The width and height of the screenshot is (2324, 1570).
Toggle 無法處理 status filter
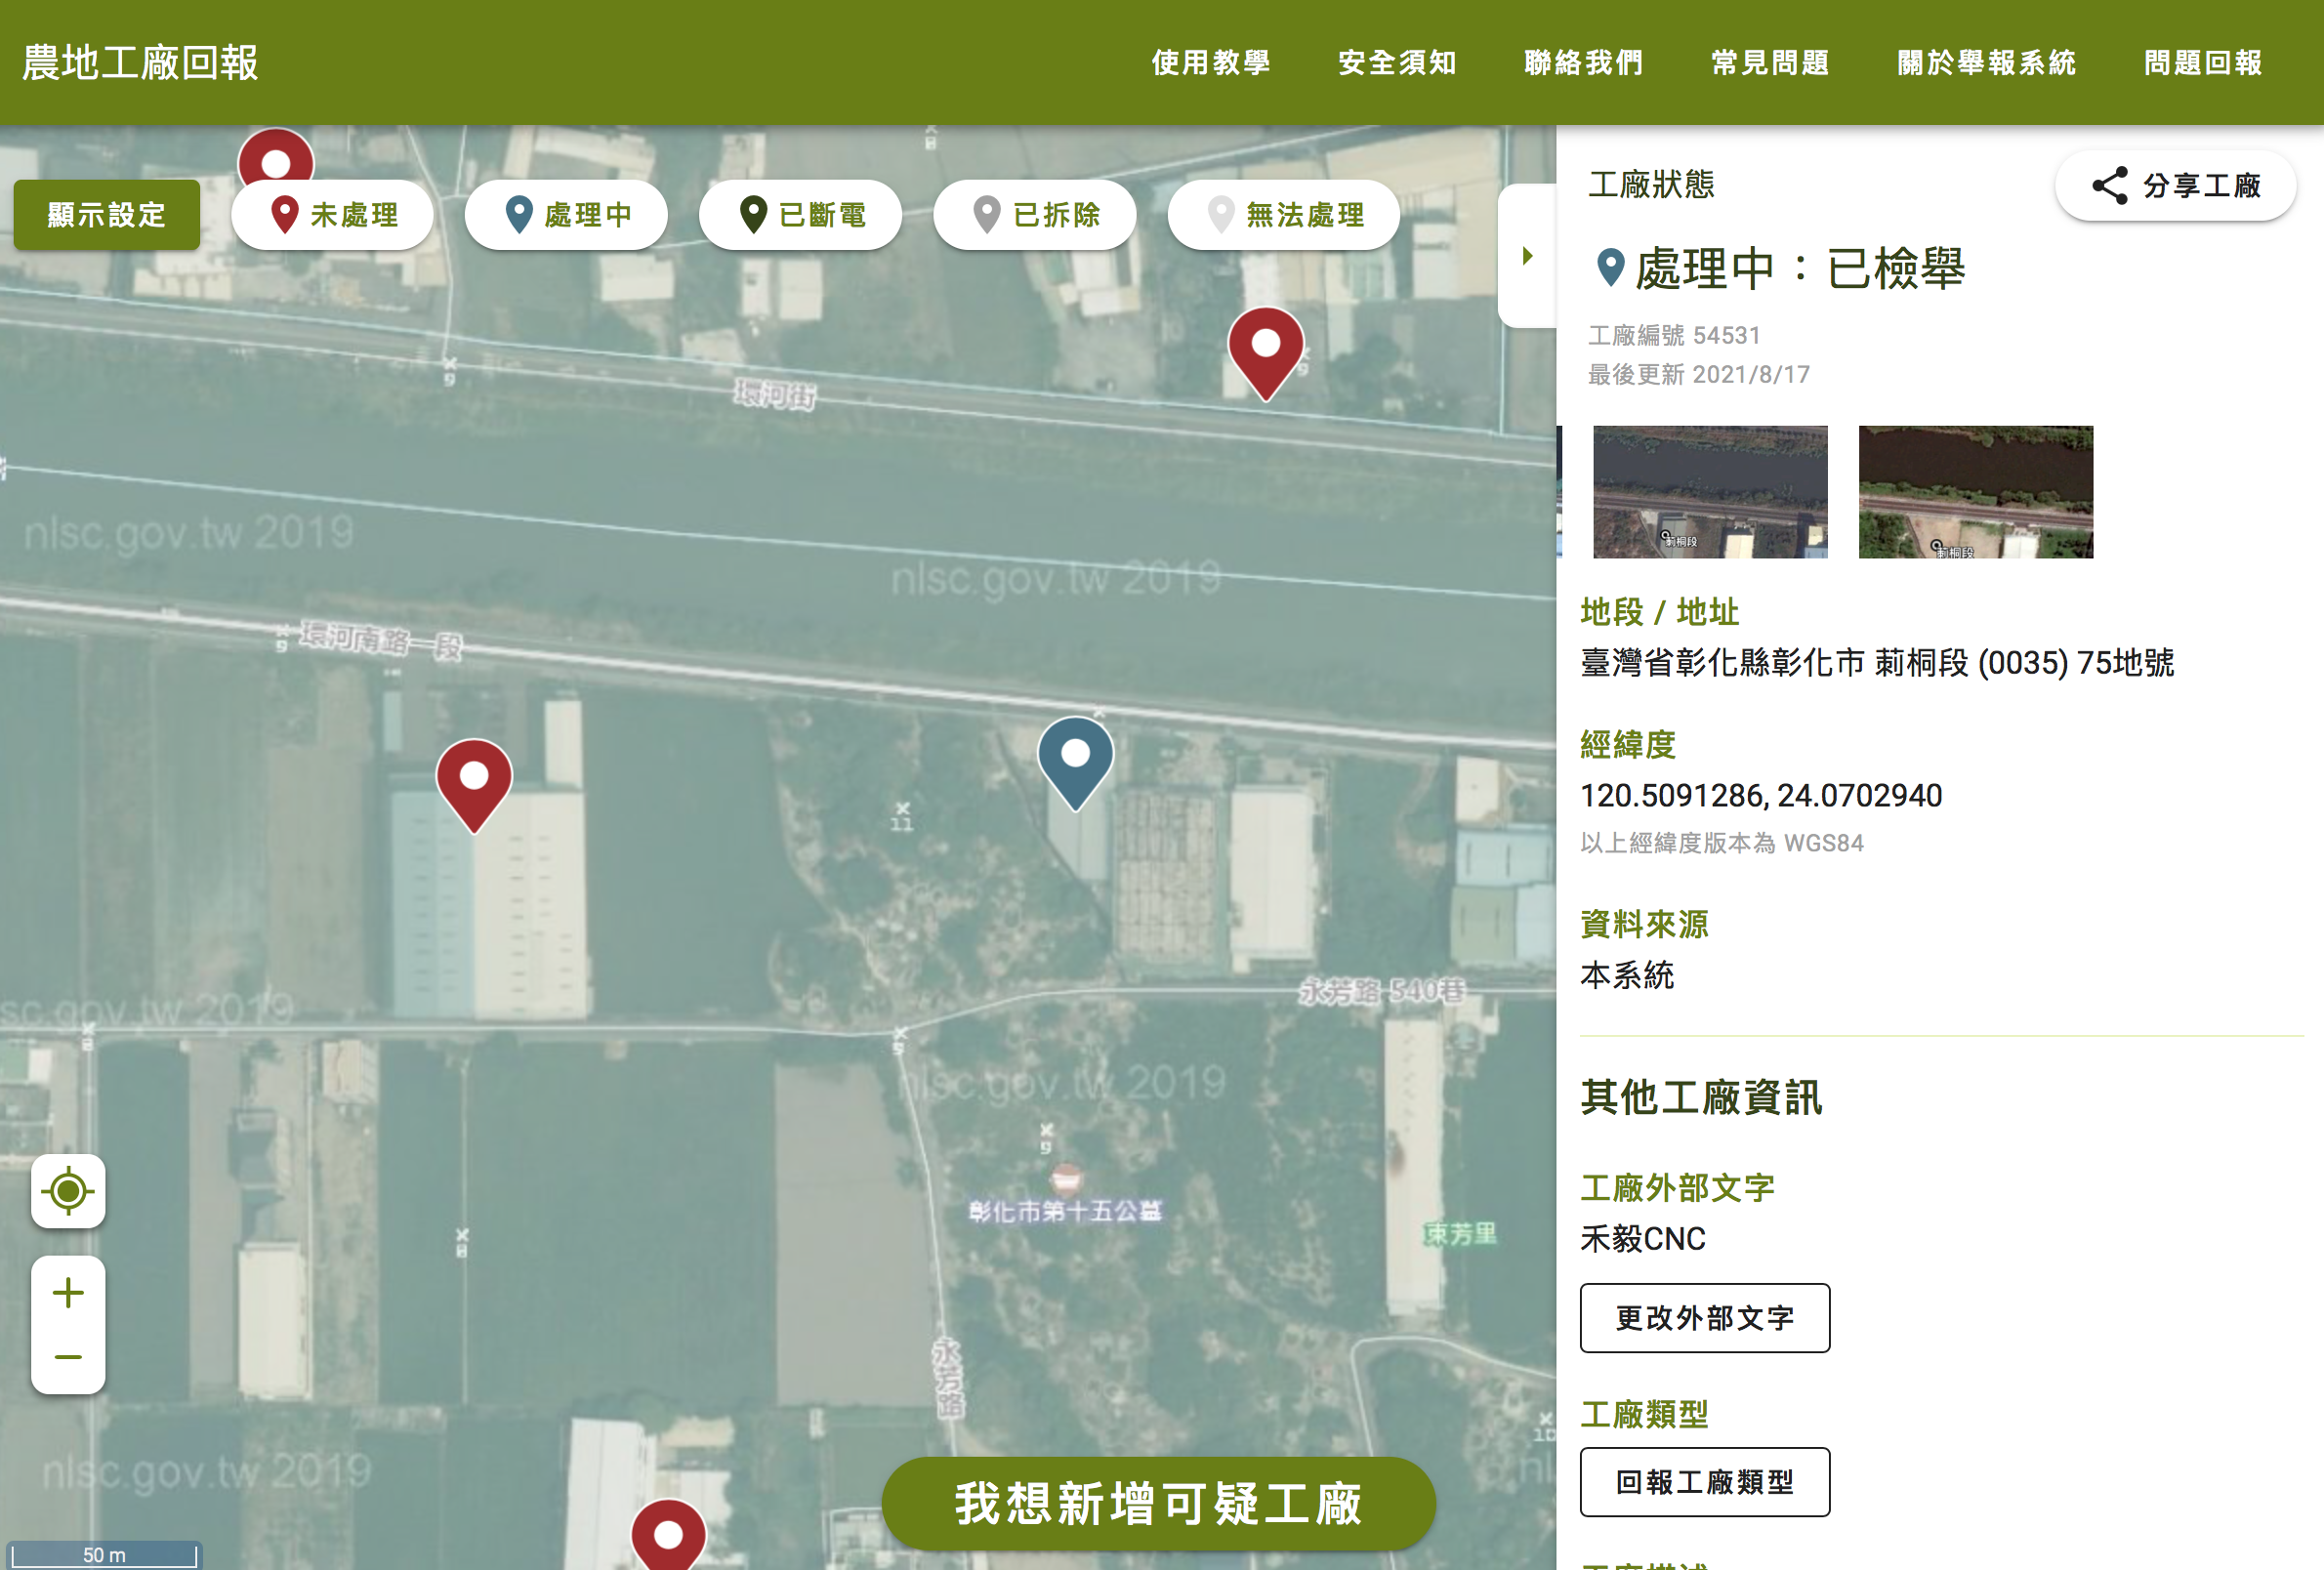pos(1283,215)
